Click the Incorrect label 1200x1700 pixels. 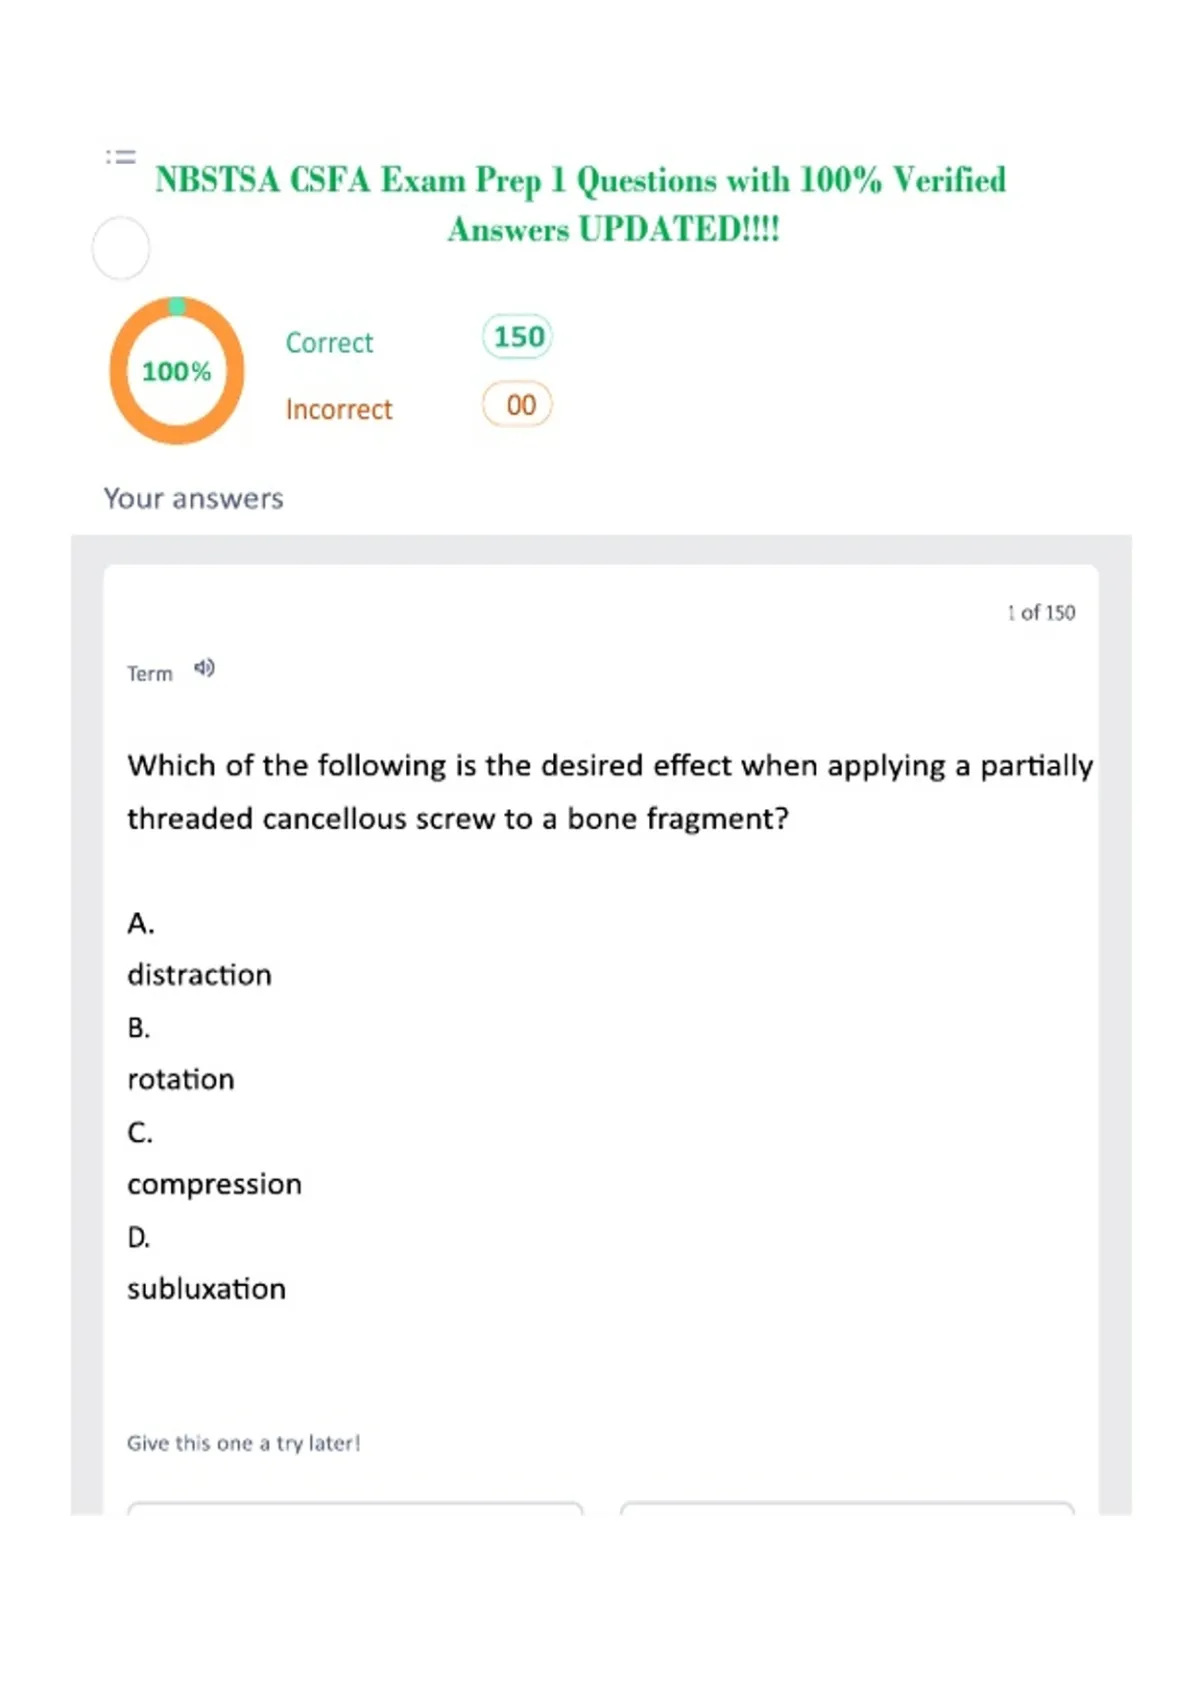[339, 410]
